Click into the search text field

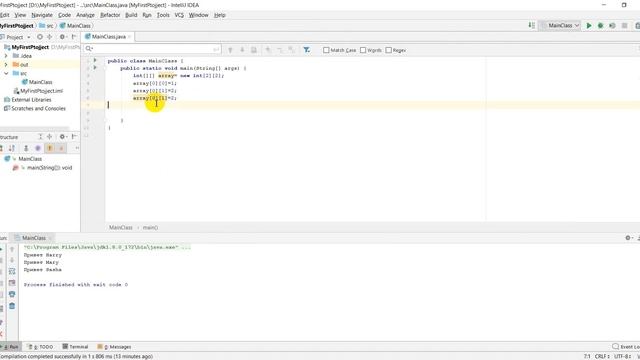[x=152, y=49]
